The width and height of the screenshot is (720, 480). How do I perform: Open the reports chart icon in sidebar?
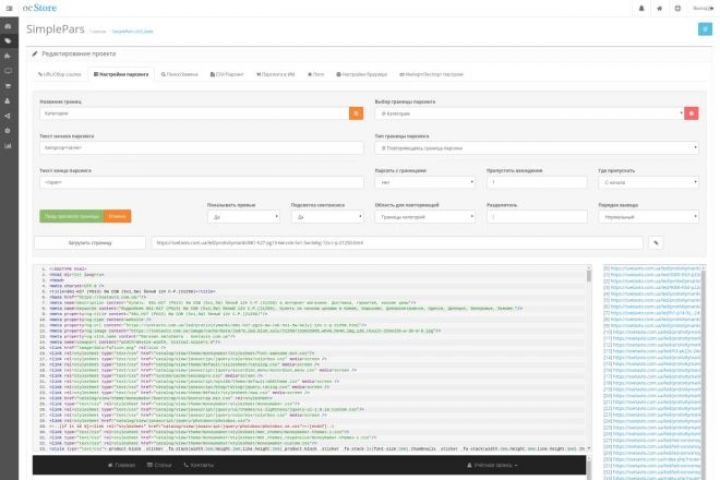8,146
